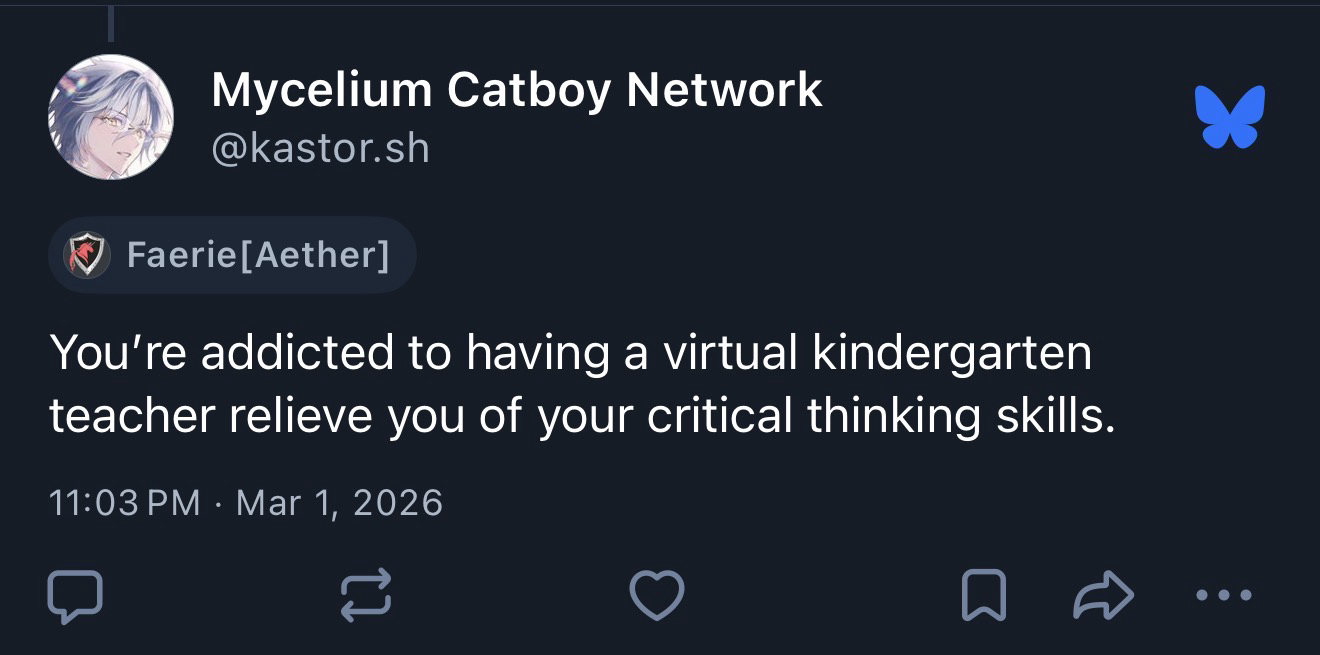Open the three-dot more options menu

[x=1223, y=595]
